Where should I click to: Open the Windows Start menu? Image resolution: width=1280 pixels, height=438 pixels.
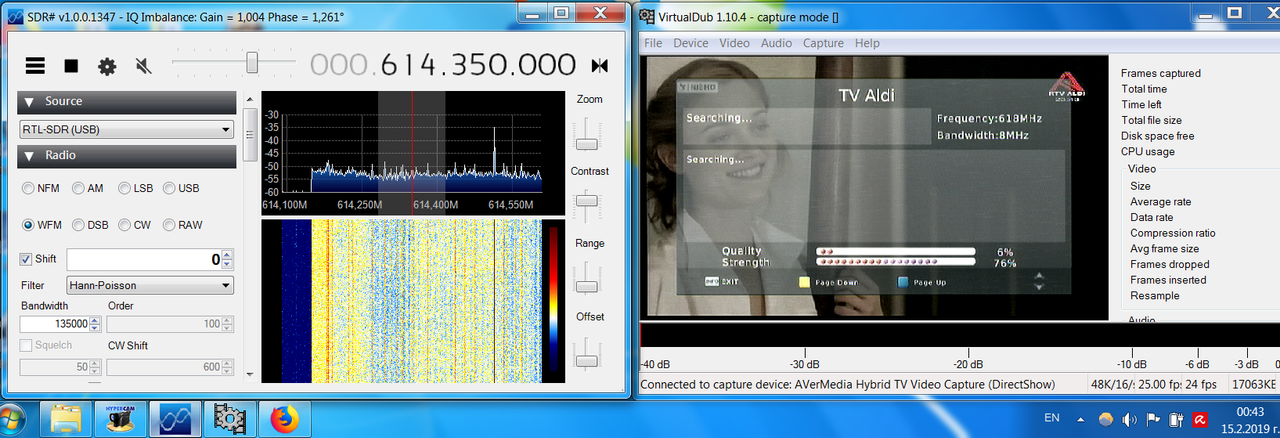click(14, 418)
